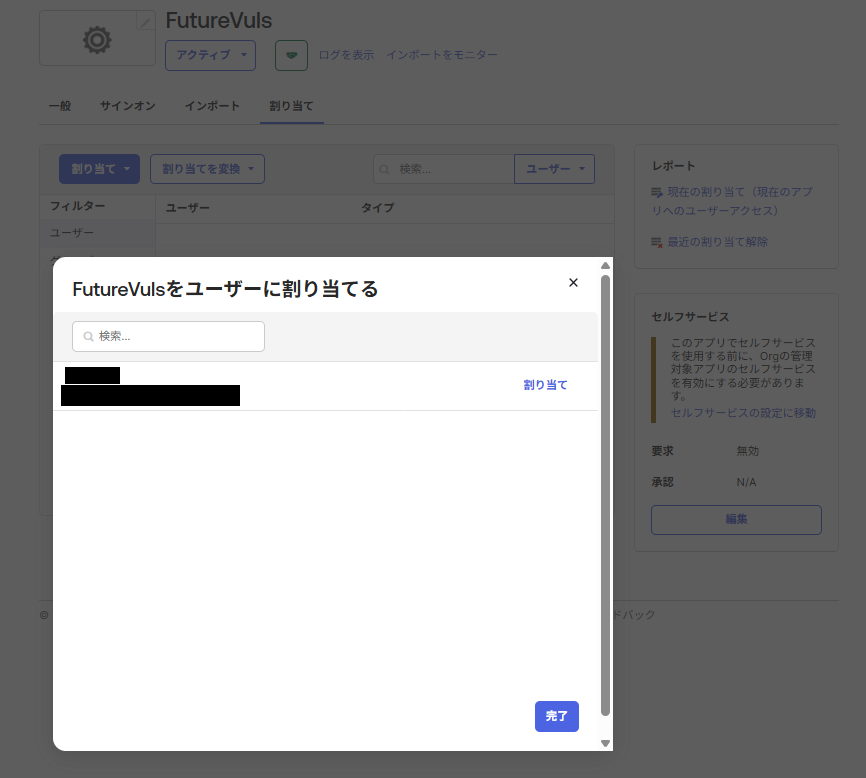866x778 pixels.
Task: Click the dialog scrollbar up arrow
Action: click(605, 266)
